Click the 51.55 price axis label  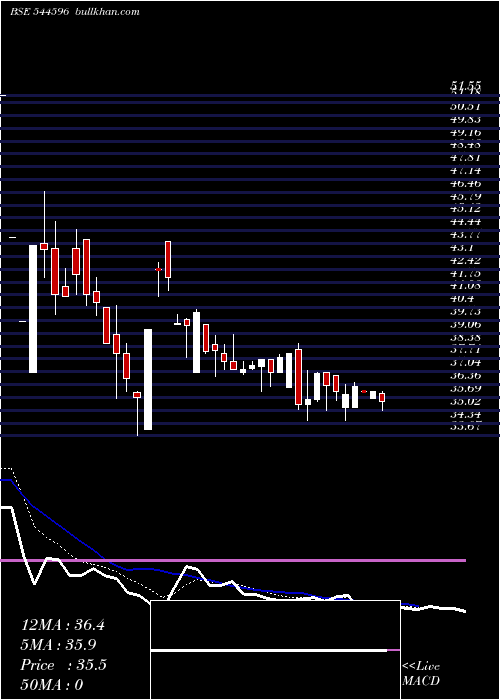pos(466,84)
